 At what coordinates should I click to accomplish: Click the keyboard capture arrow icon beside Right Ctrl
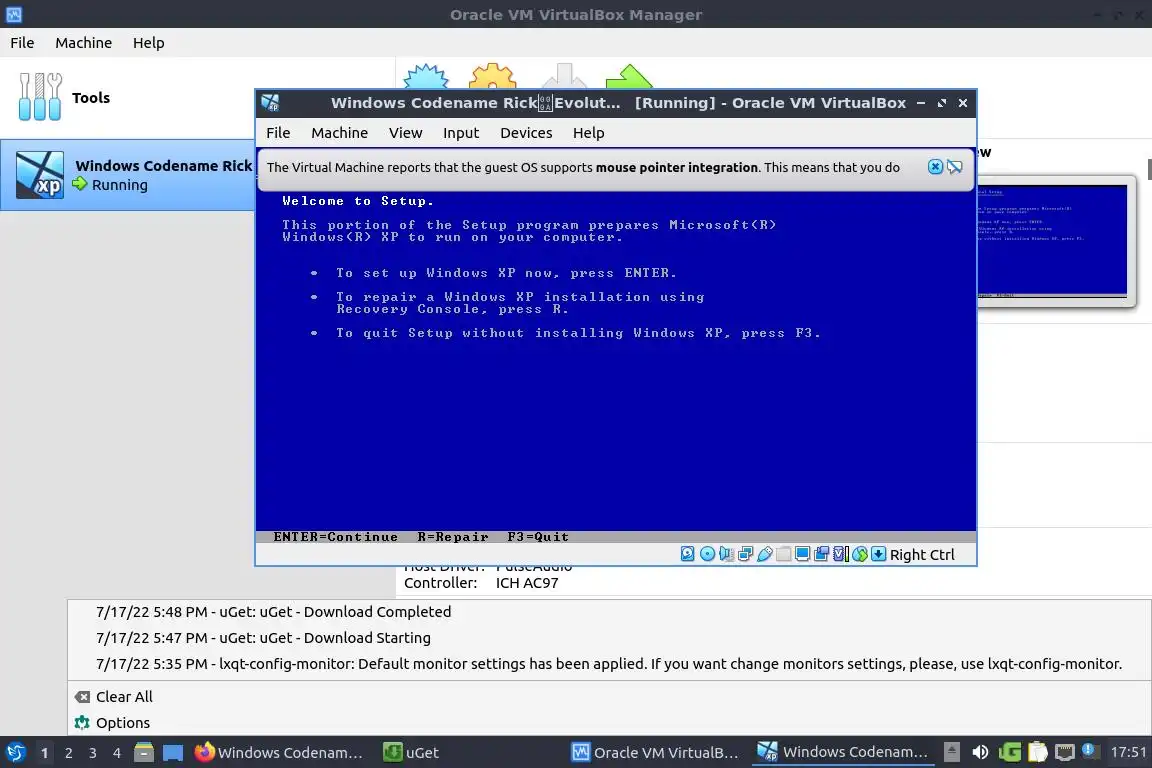pyautogui.click(x=879, y=554)
